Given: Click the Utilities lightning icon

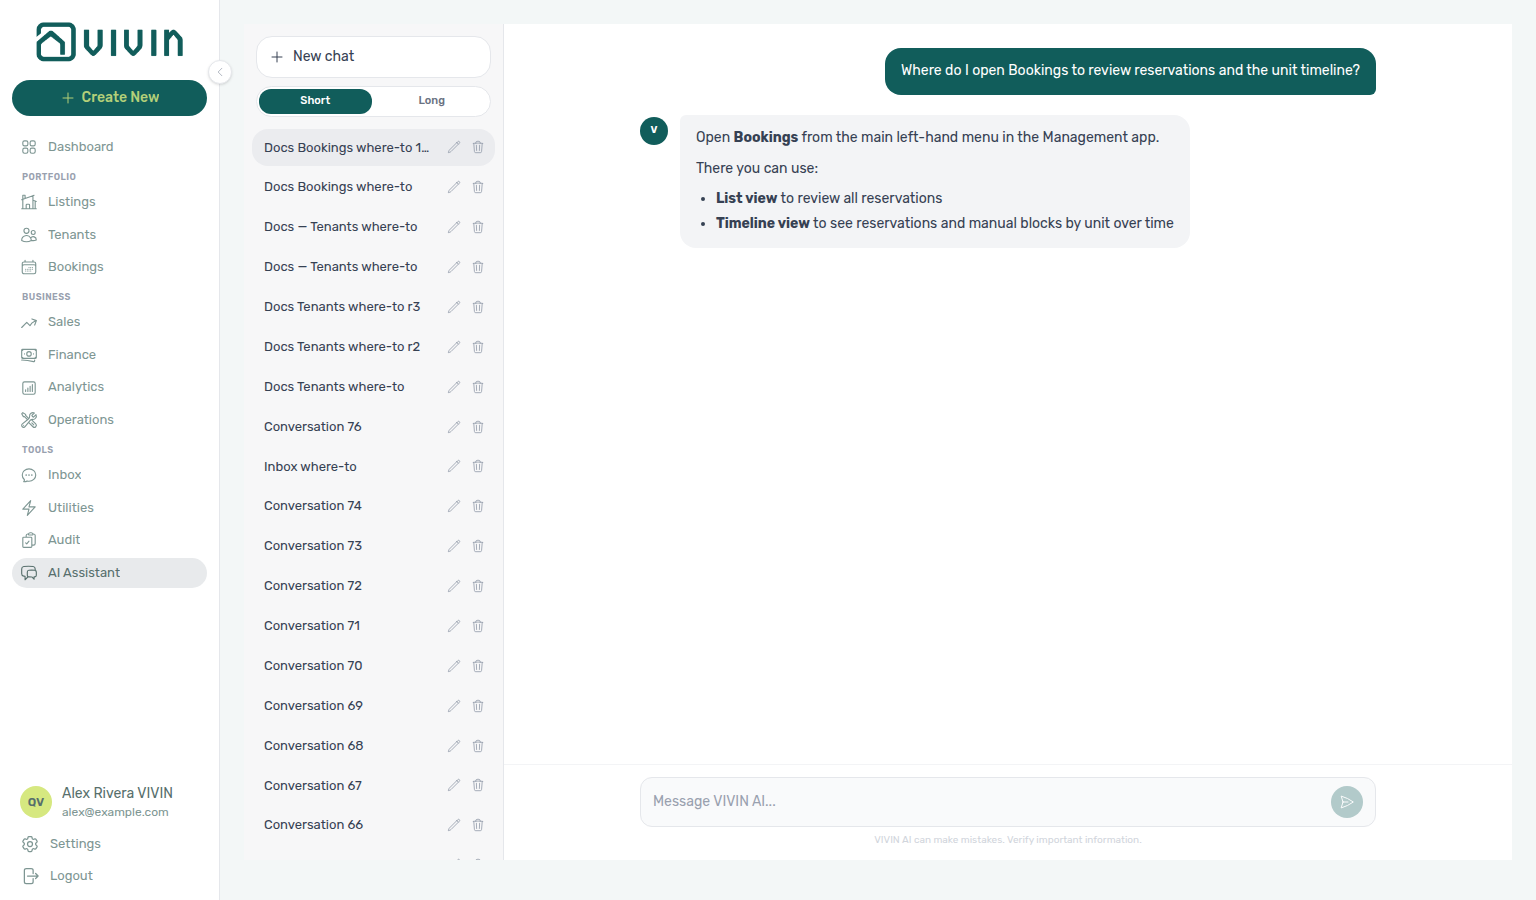Looking at the screenshot, I should pos(29,508).
